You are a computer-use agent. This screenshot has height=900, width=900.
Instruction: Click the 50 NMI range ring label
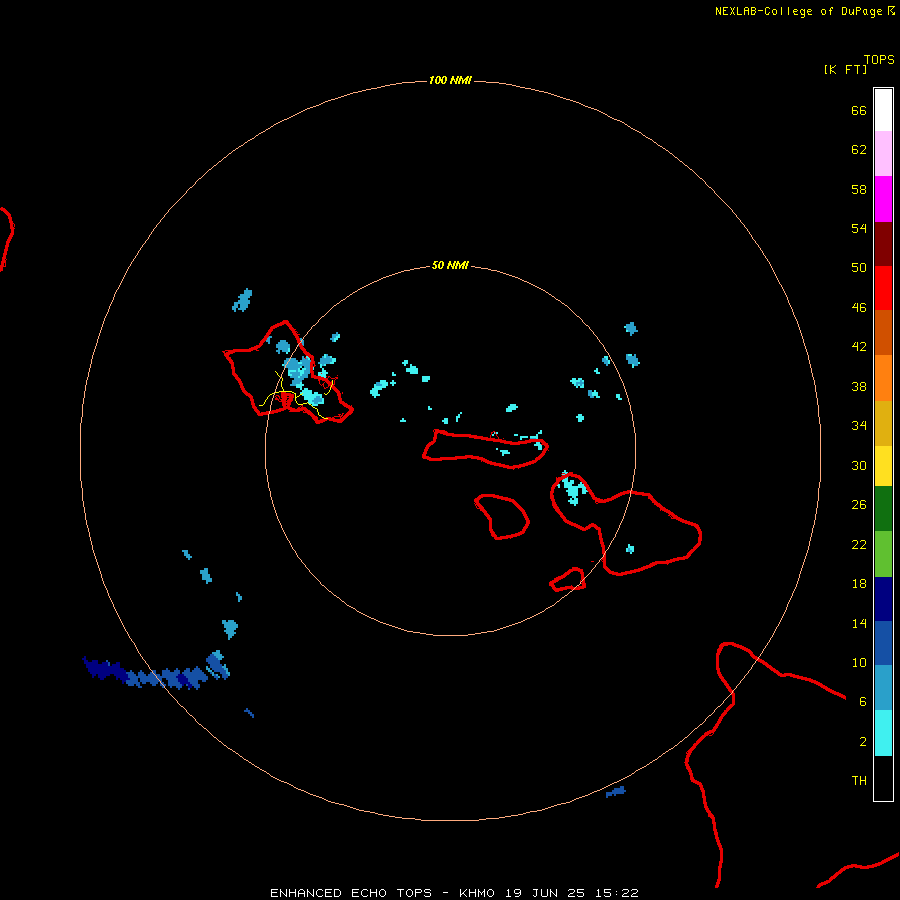click(449, 265)
